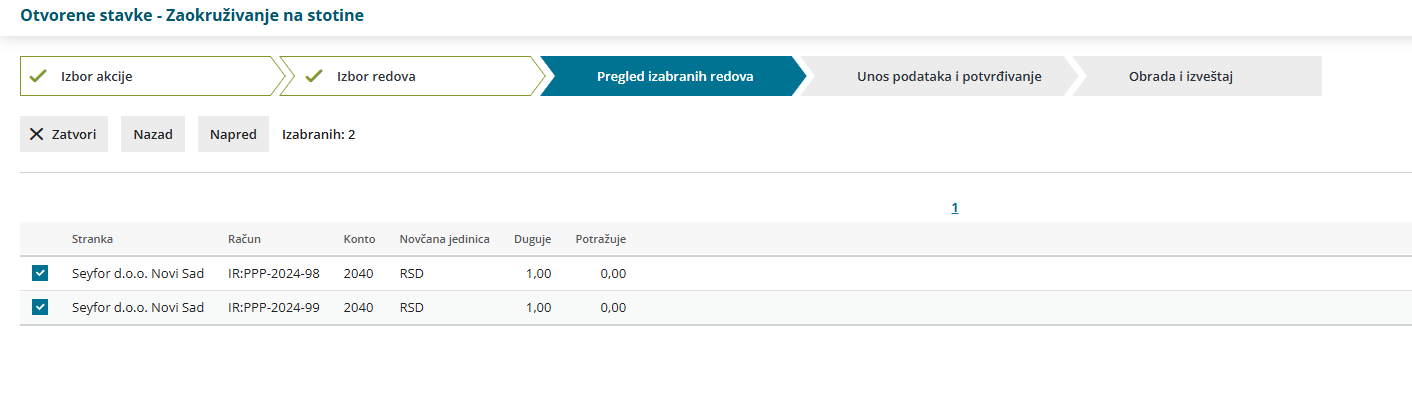Viewport: 1412px width, 409px height.
Task: Click Potražuje 0,00 in the IR:PPP-2024-98 row
Action: tap(613, 273)
